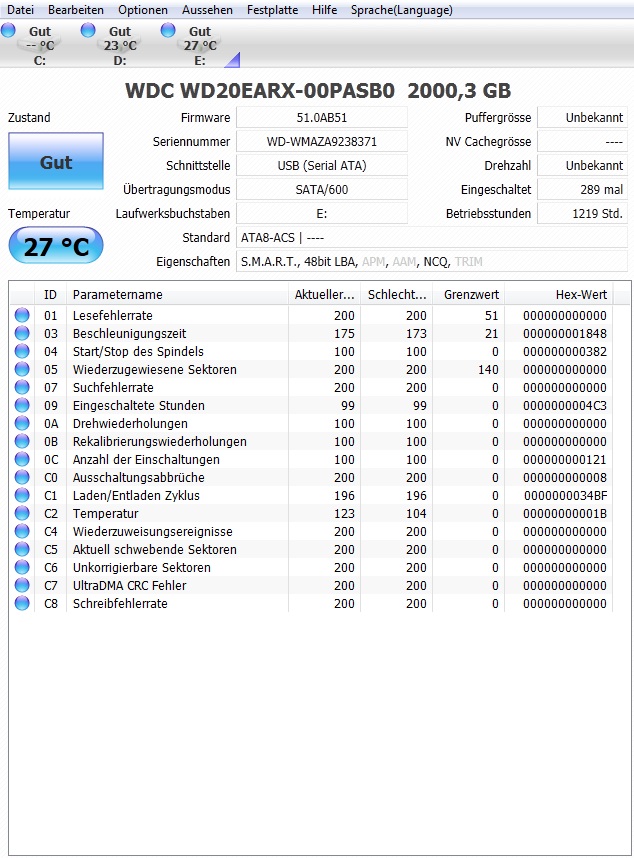Click status icon of Rekalibrierungswiederholungen row
The image size is (634, 858).
(x=22, y=441)
